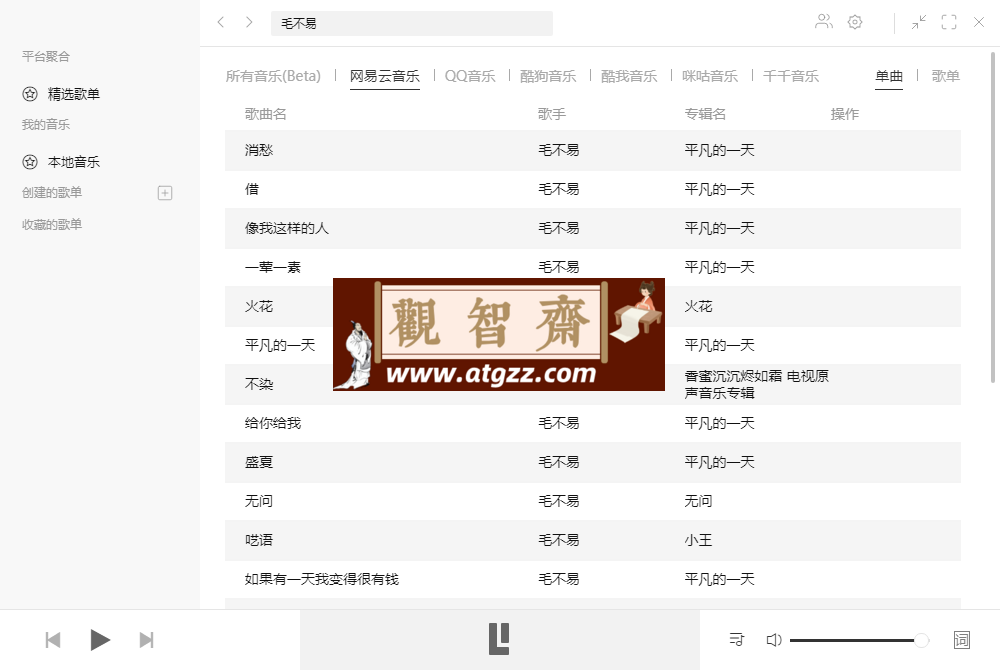Select the song 消愁

click(259, 150)
